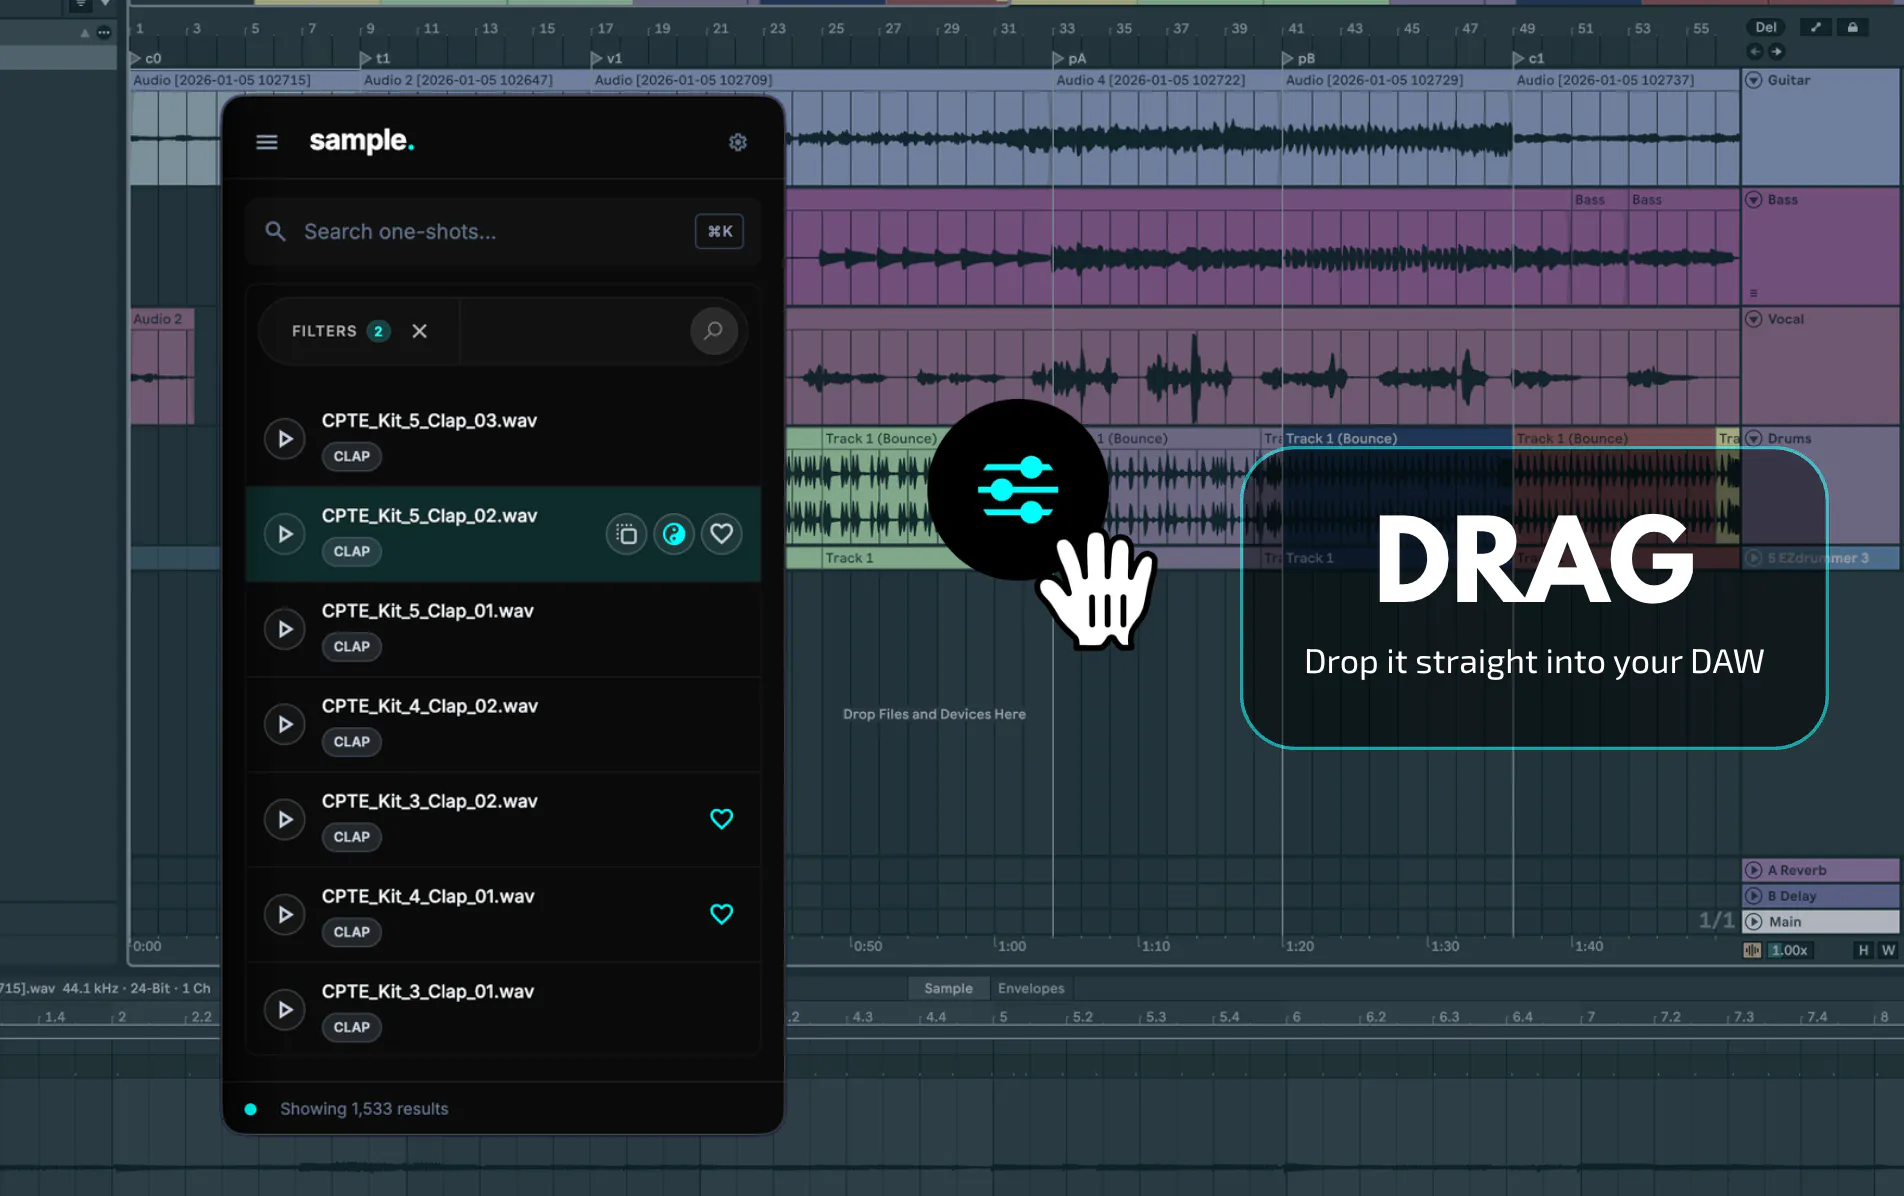Image resolution: width=1904 pixels, height=1196 pixels.
Task: Click the small up-triangle beside three dots
Action: click(85, 33)
